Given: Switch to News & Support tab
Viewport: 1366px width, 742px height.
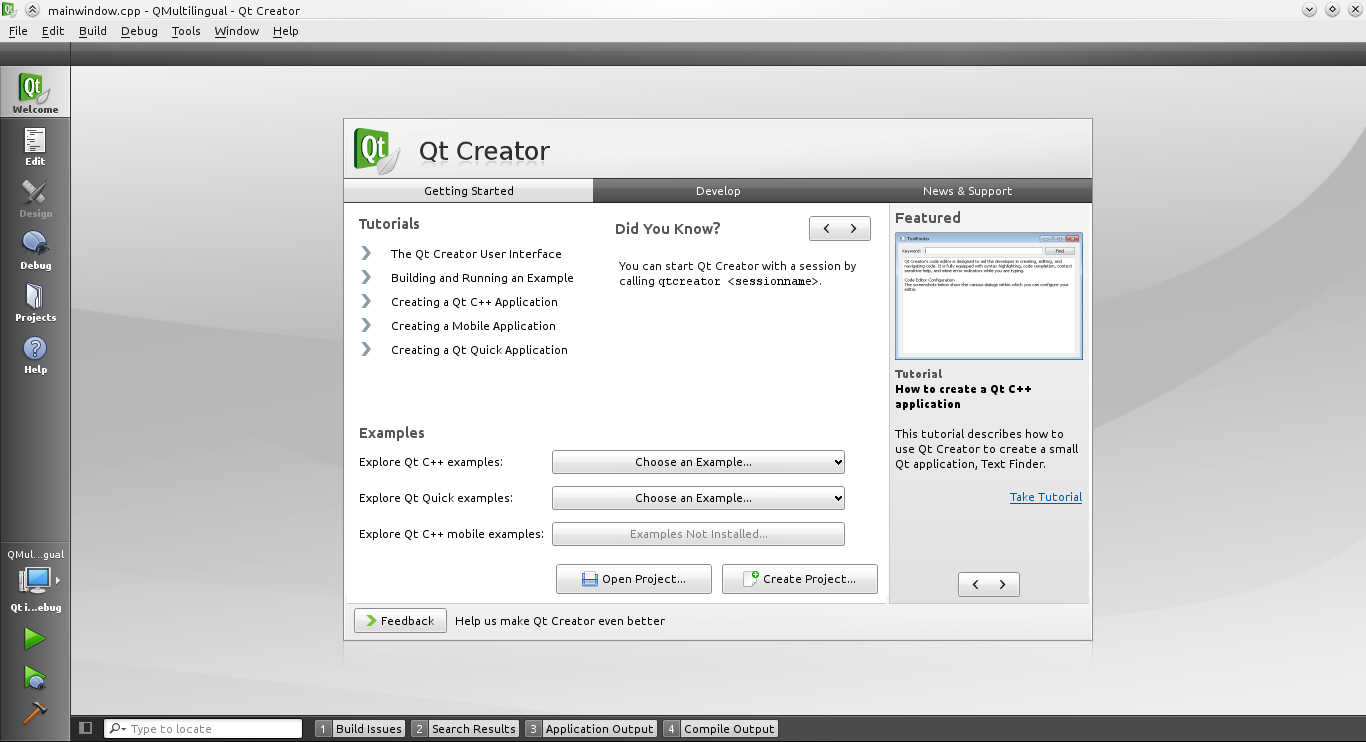Looking at the screenshot, I should [x=967, y=191].
